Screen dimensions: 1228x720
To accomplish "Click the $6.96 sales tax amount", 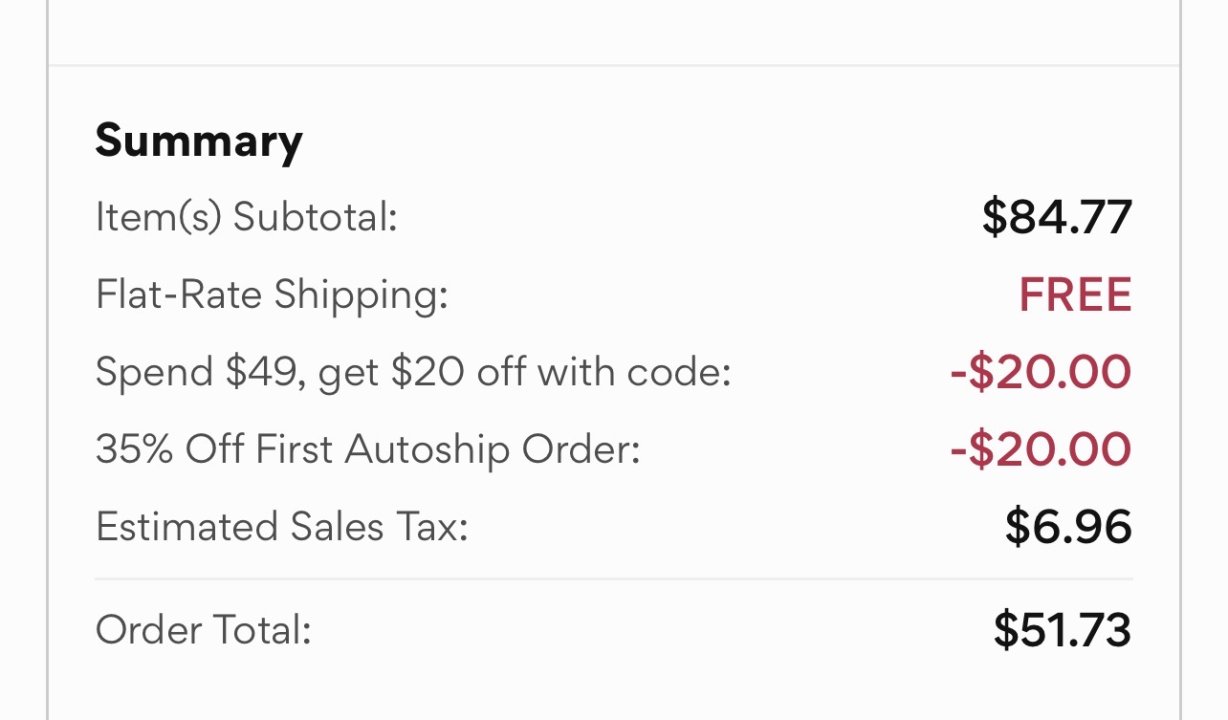I will (1067, 527).
